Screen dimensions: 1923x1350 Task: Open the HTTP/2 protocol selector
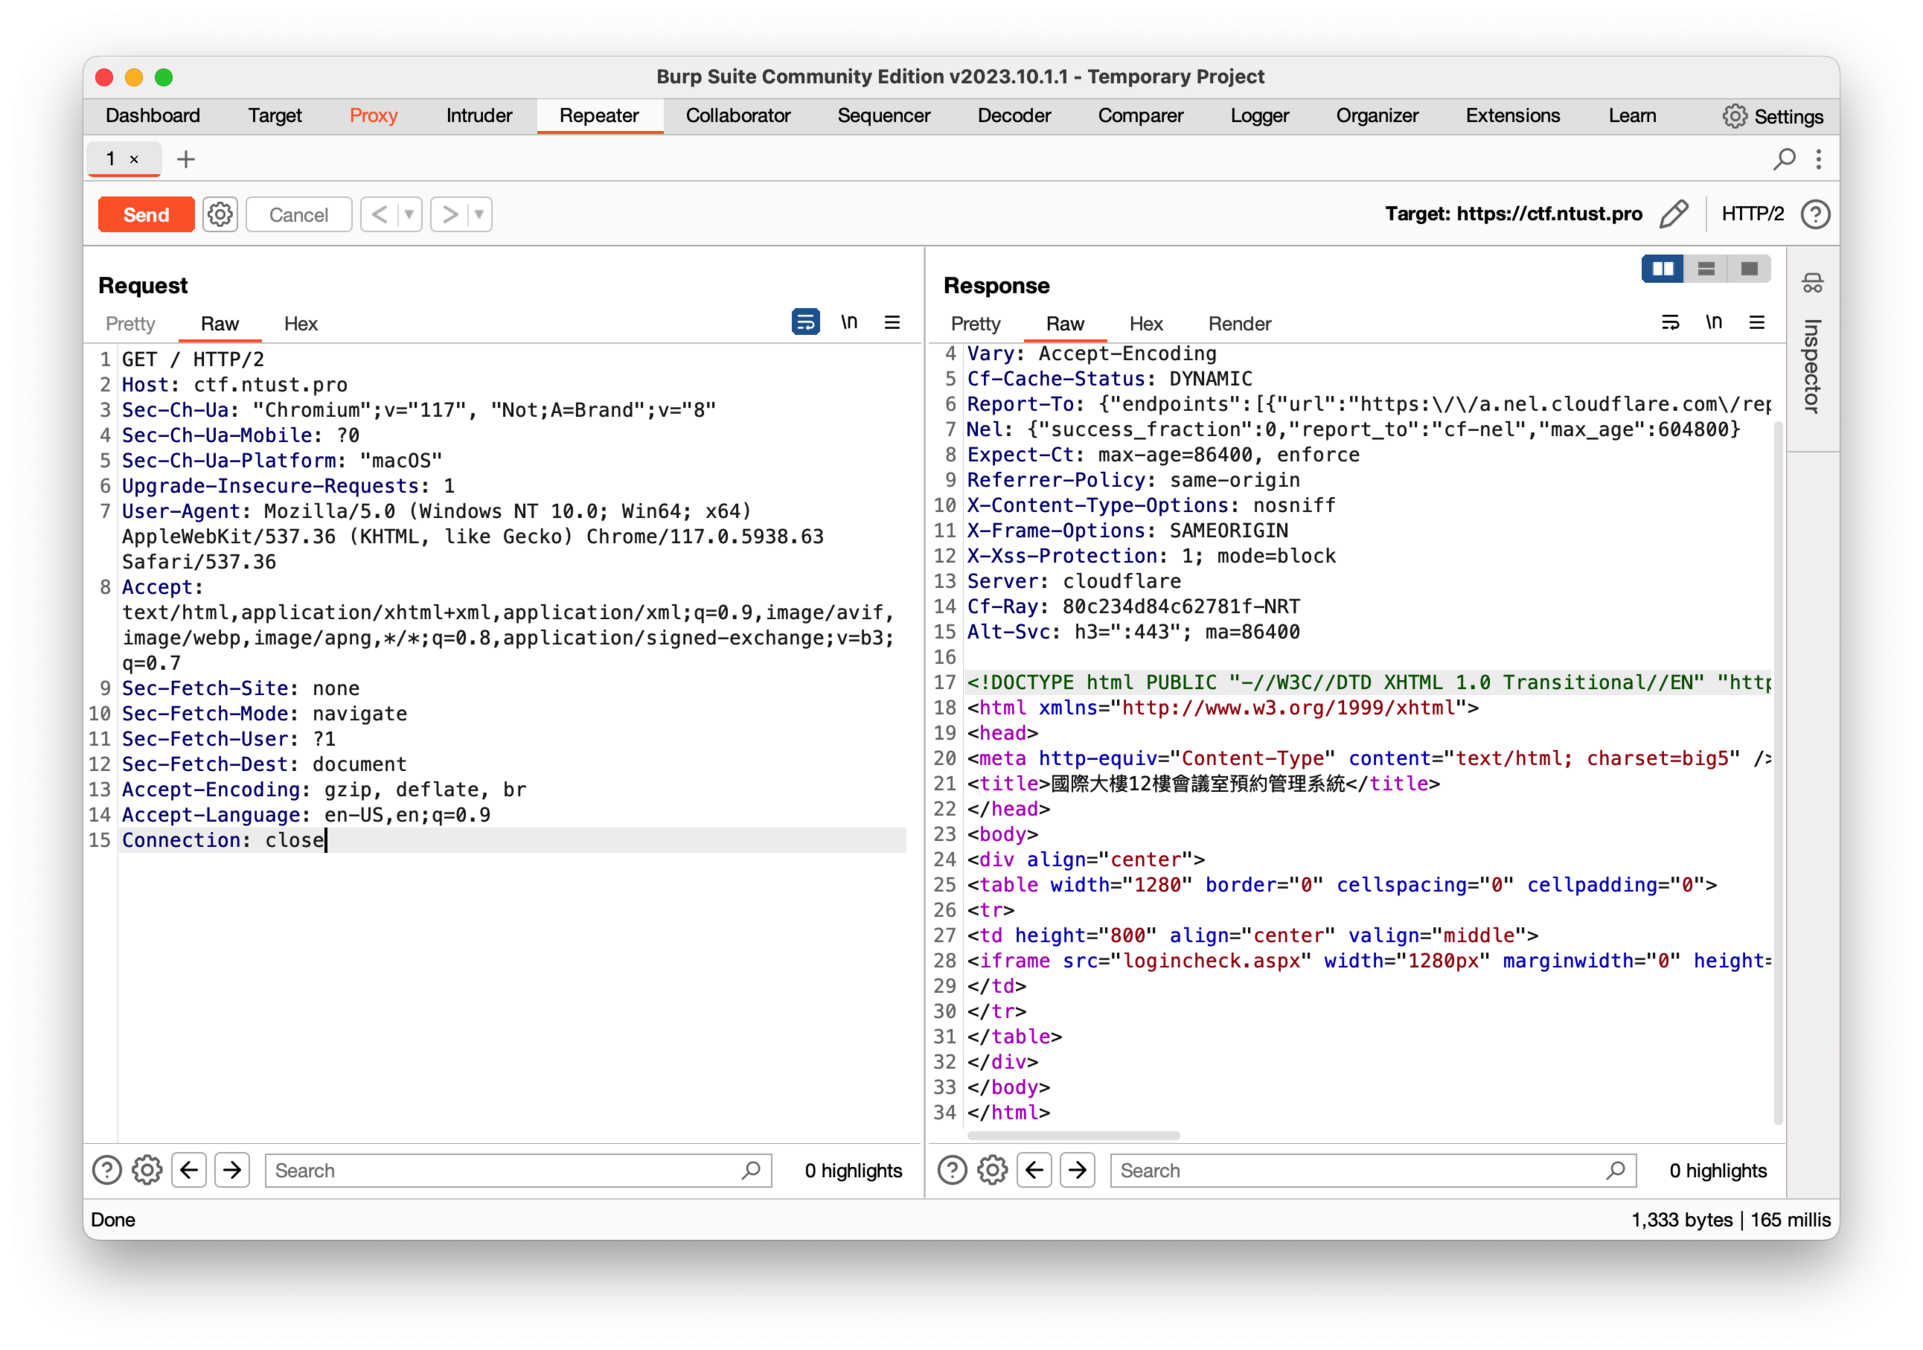point(1752,214)
